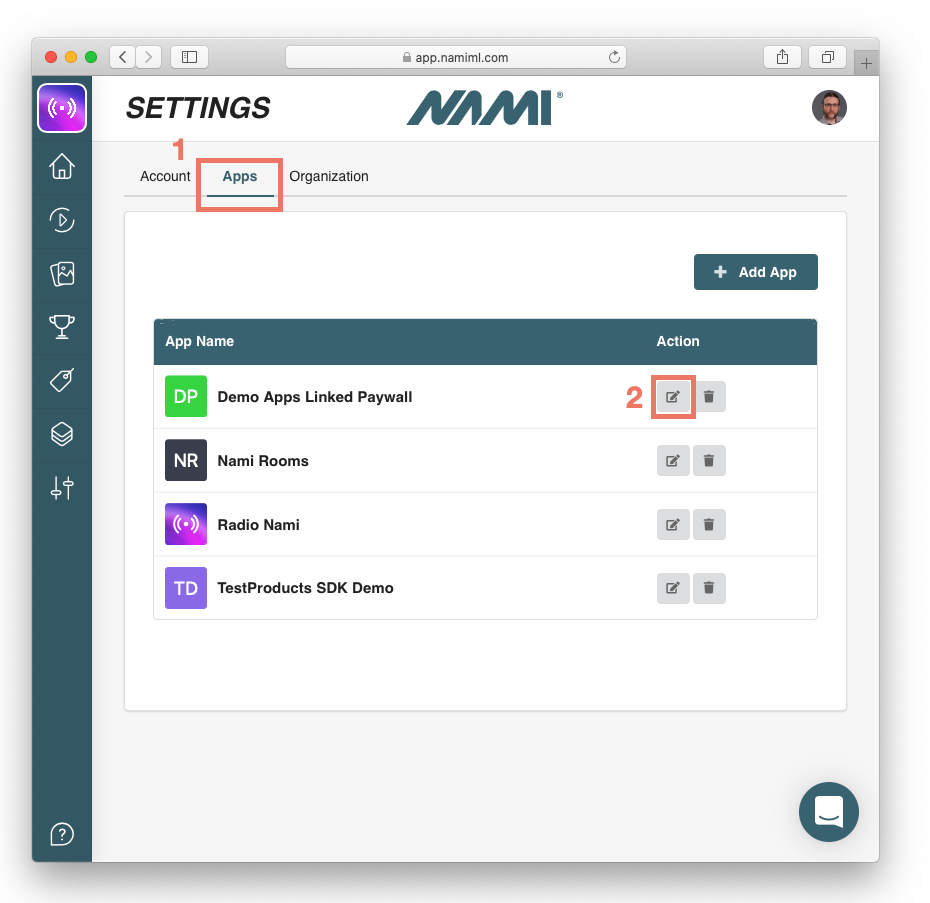This screenshot has height=903, width=930.
Task: Open the sliders settings sidebar icon
Action: point(62,488)
